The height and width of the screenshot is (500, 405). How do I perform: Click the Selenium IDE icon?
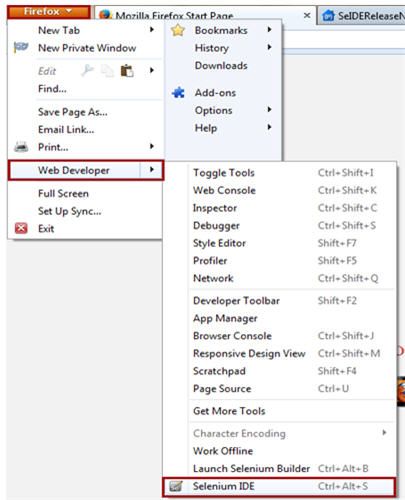click(x=176, y=486)
